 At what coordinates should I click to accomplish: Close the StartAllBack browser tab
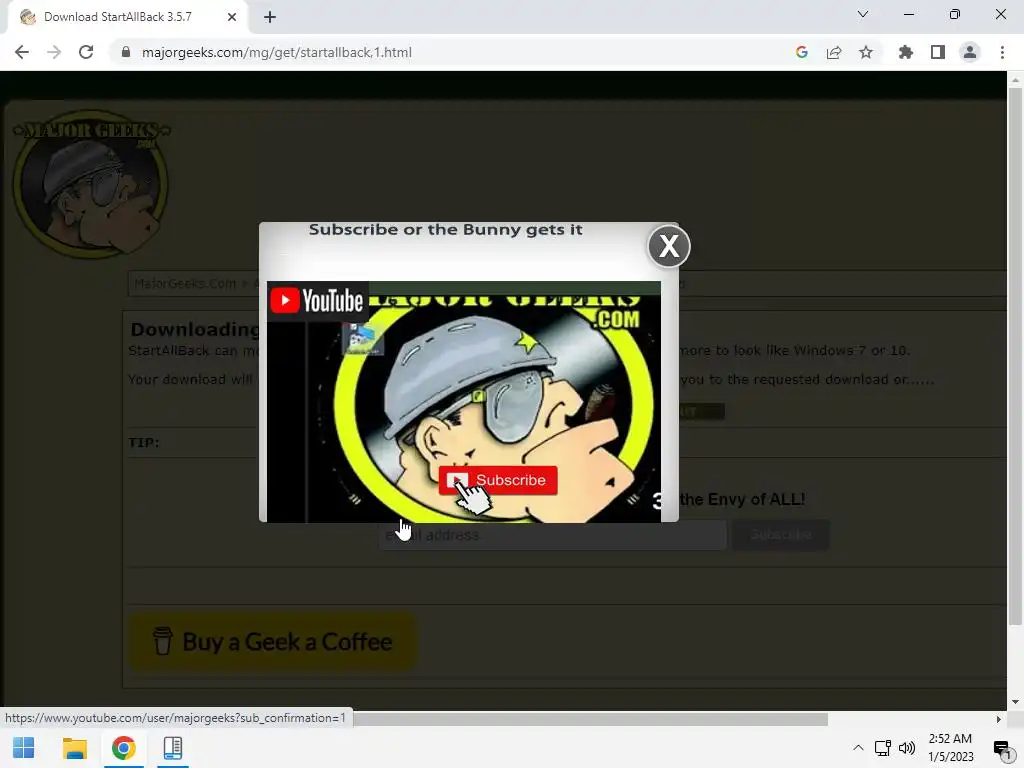tap(232, 17)
